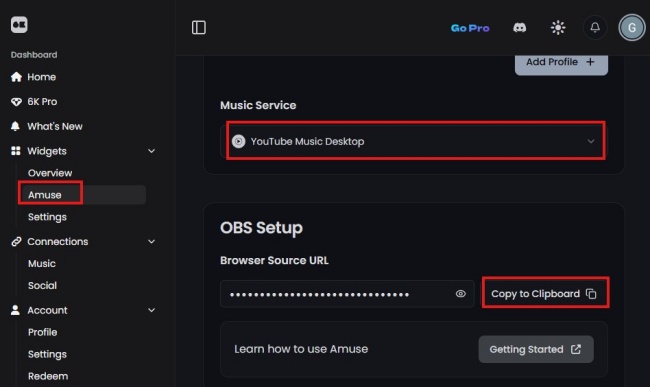Click the Browser Source URL field

coord(347,294)
